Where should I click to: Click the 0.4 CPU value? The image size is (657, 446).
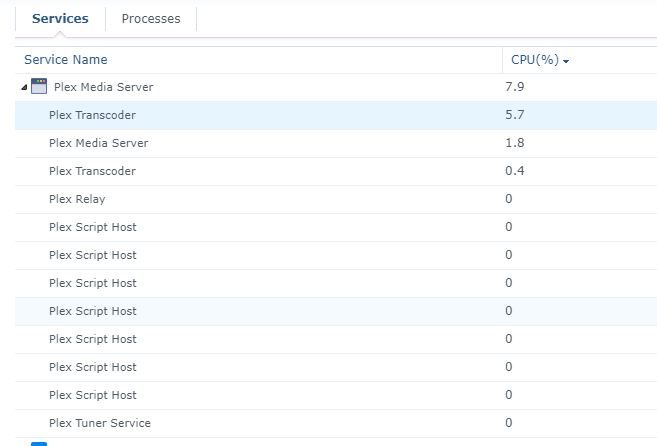pyautogui.click(x=515, y=171)
